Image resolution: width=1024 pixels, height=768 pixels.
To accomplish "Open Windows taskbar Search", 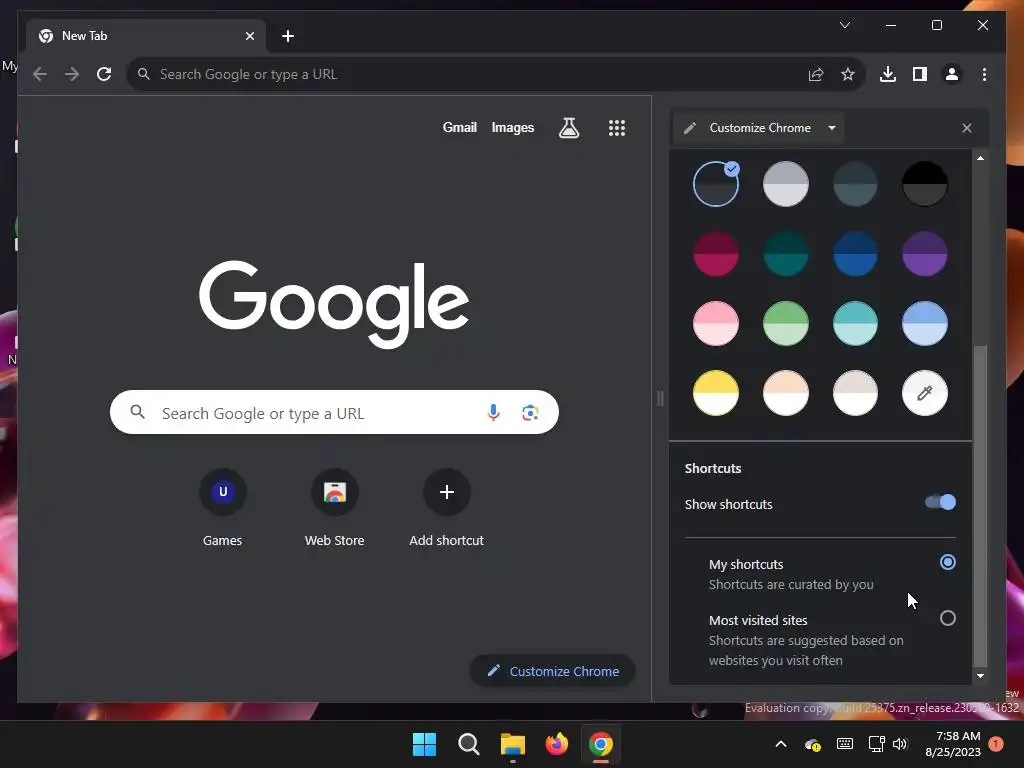I will [468, 744].
